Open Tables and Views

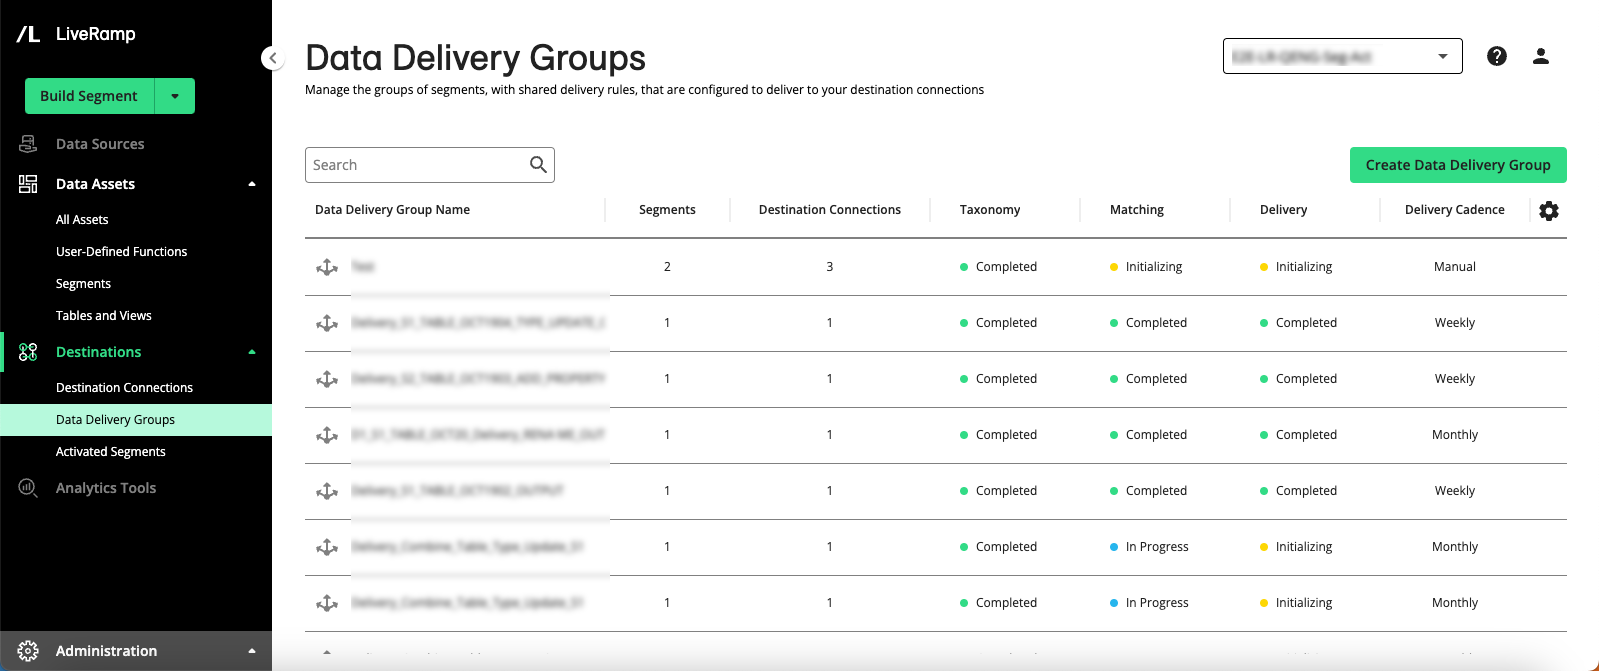[x=104, y=316]
